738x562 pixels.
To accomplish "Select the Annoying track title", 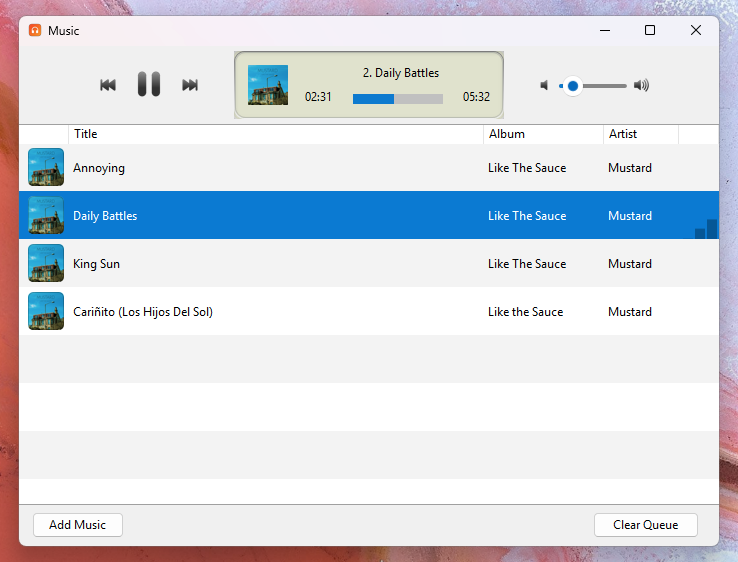I will pos(99,168).
